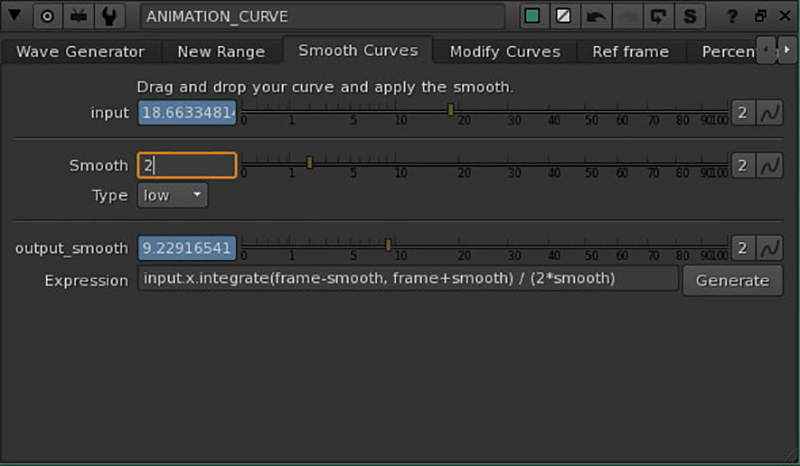
Task: Open animation menu curve icon for input
Action: [x=769, y=112]
